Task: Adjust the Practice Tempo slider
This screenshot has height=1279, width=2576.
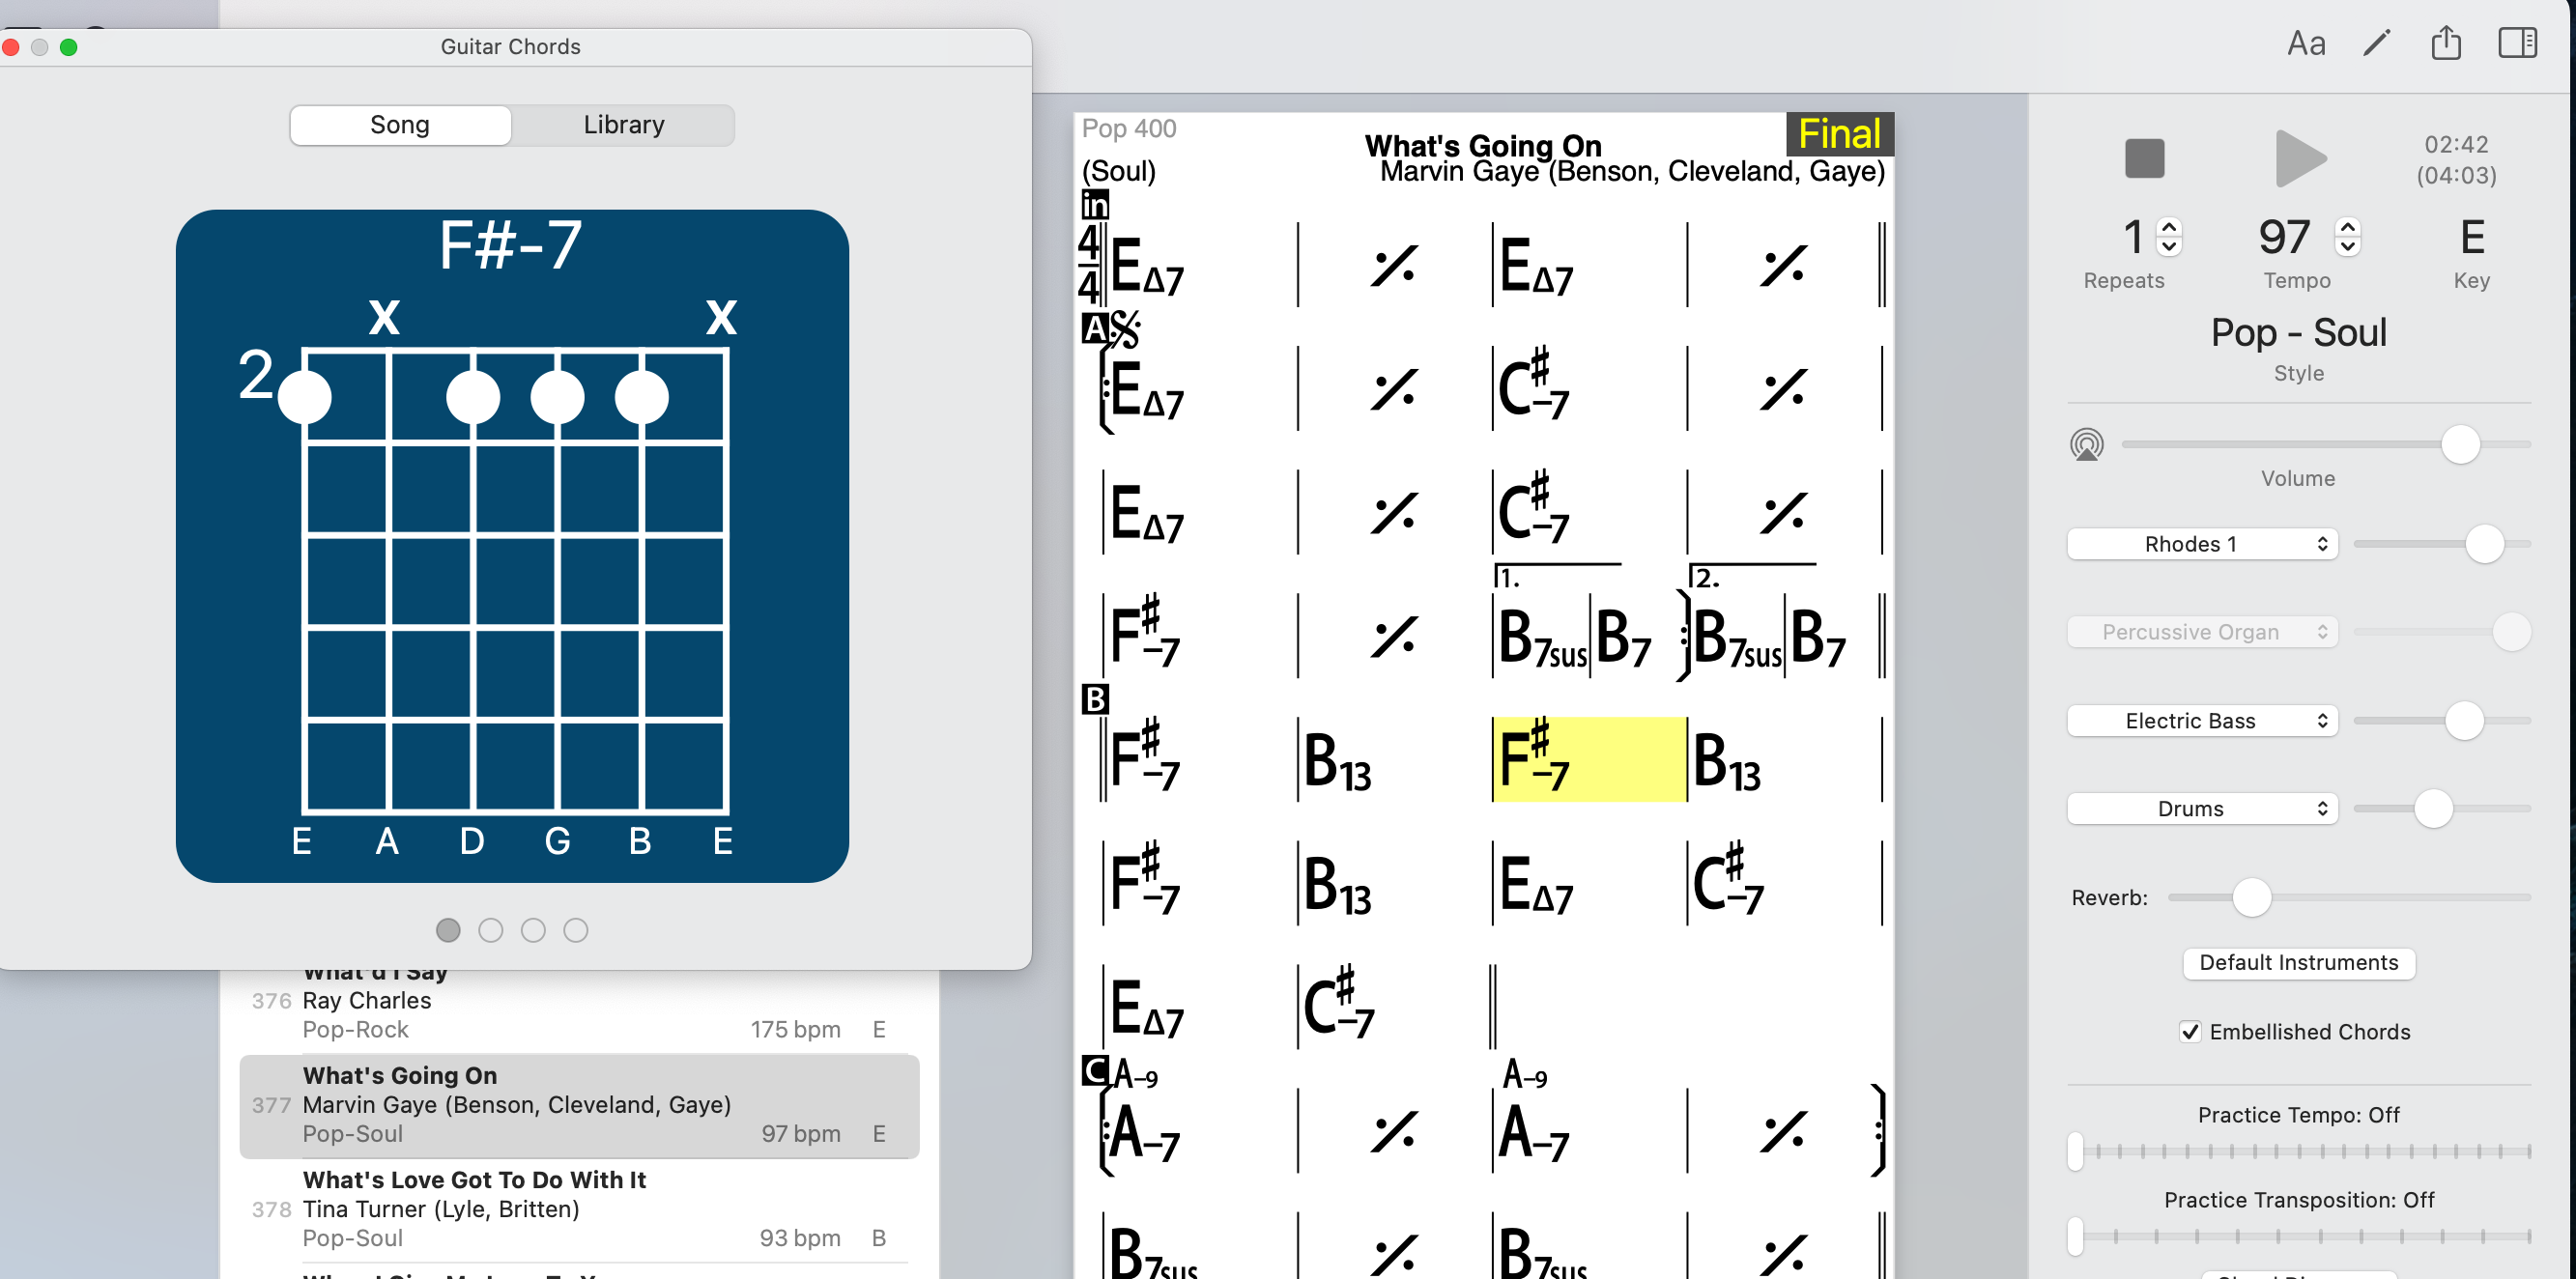Action: coord(2298,1151)
